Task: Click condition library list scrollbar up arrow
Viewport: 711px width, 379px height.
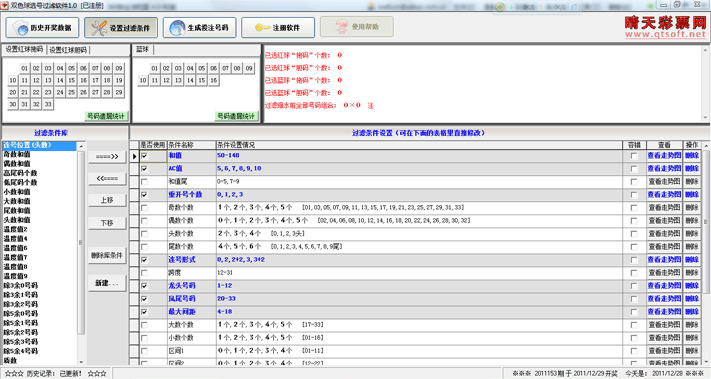Action: click(81, 146)
